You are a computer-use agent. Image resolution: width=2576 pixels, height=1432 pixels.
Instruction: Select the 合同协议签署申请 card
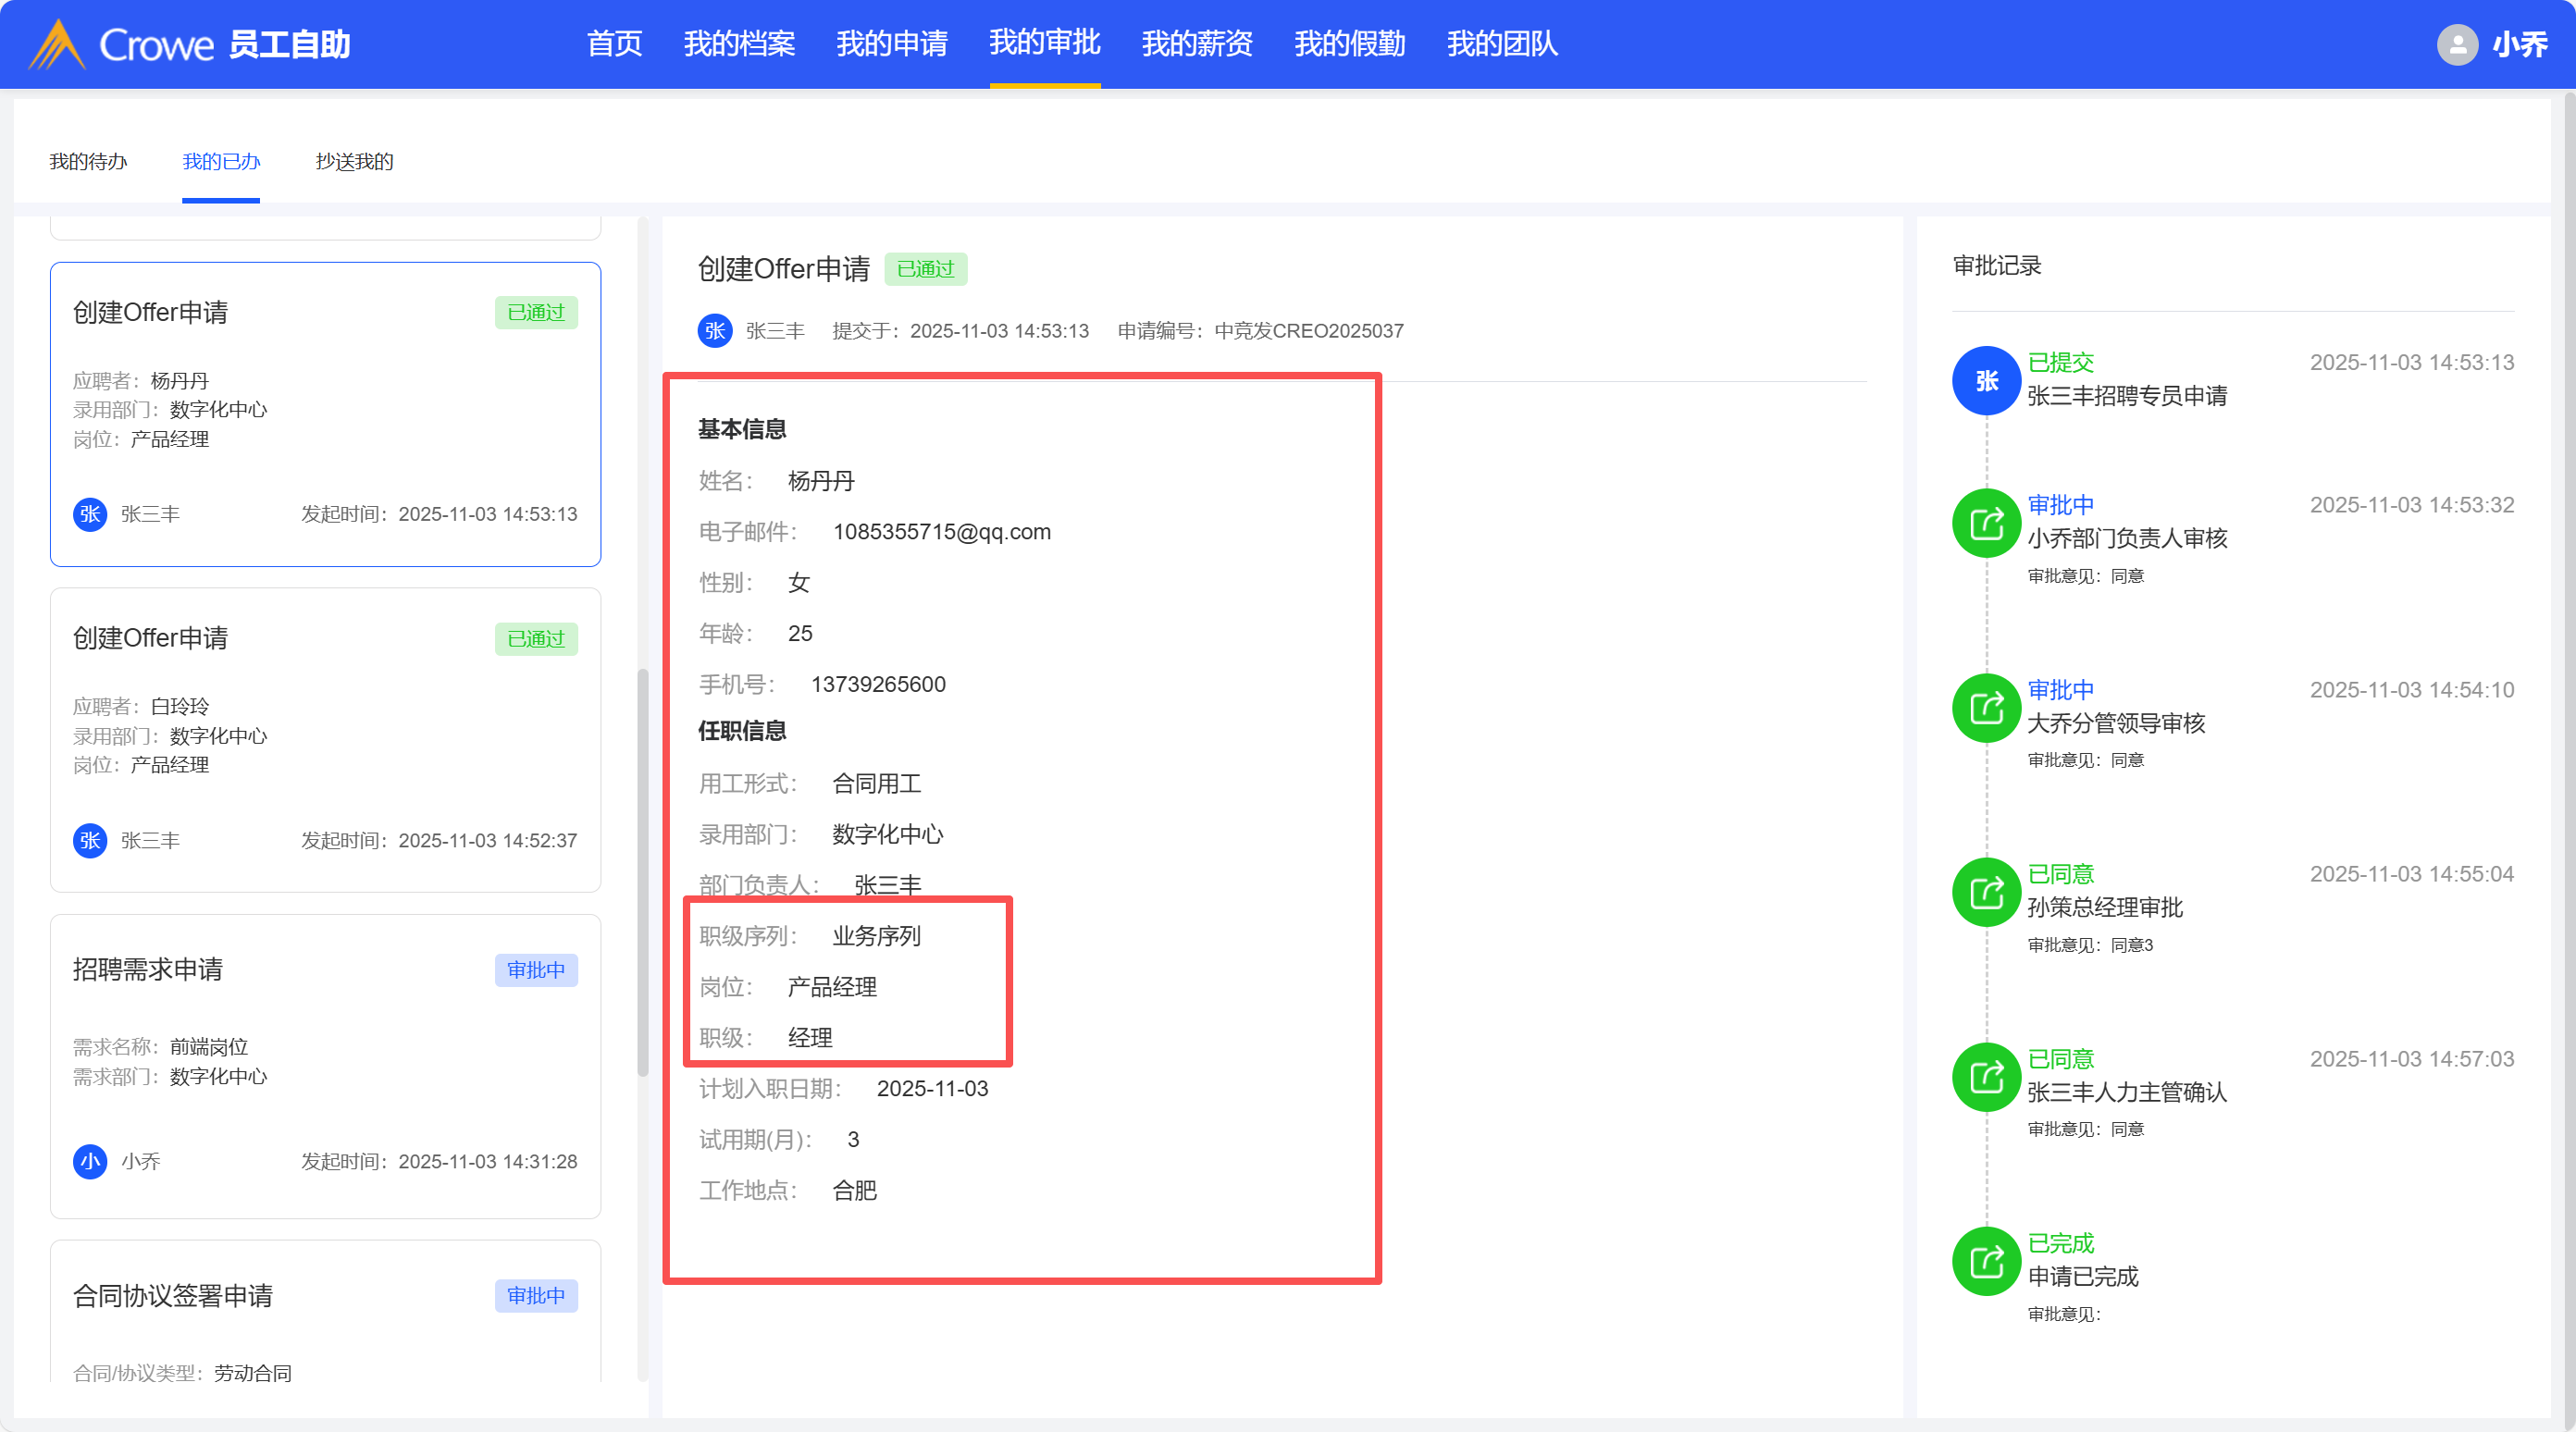[x=325, y=1310]
